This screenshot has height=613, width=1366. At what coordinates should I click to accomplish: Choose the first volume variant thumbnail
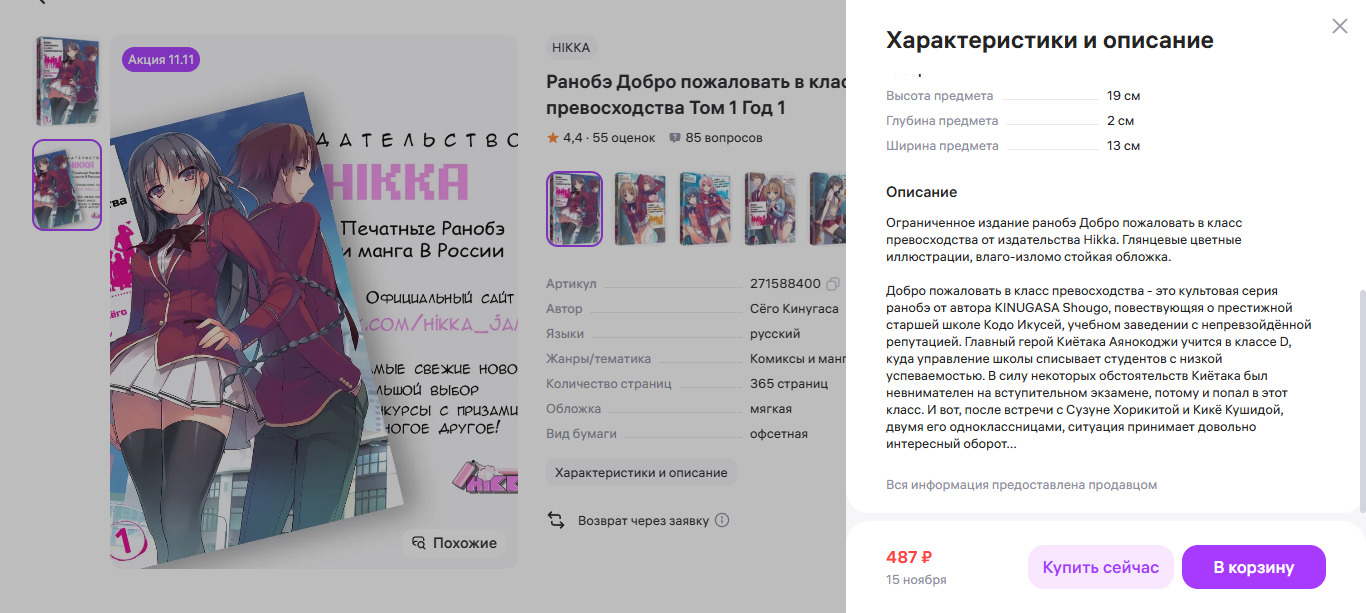(x=574, y=209)
